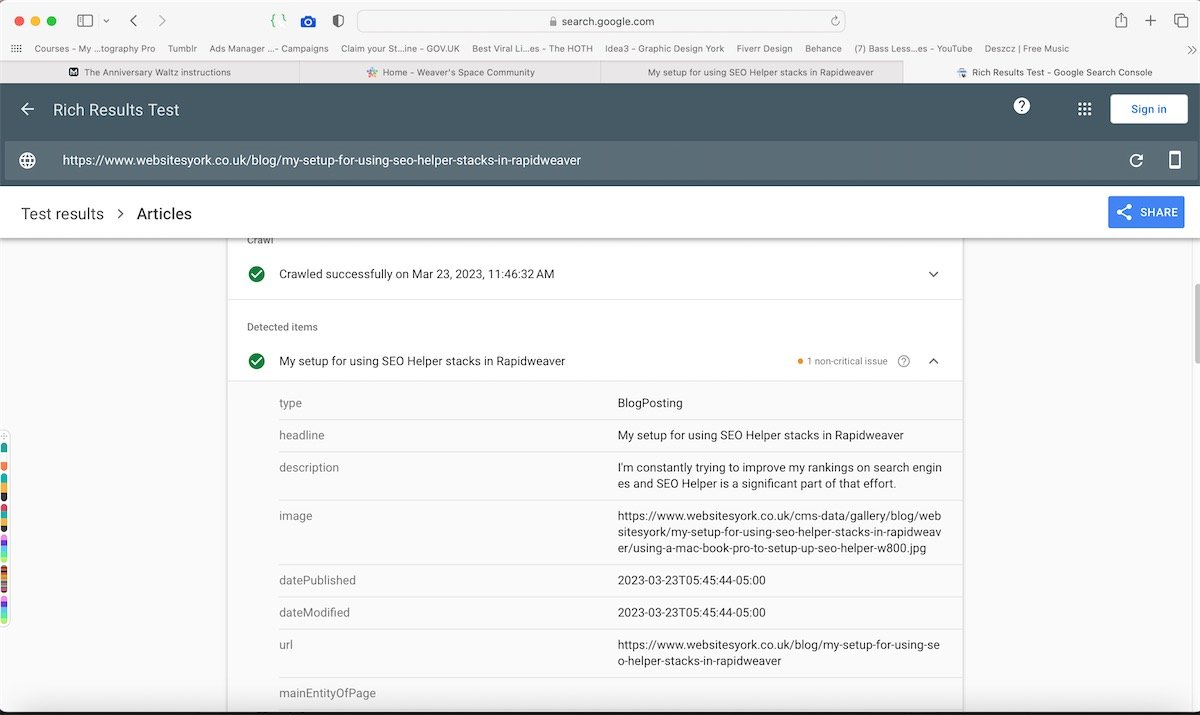The image size is (1200, 715).
Task: Click the Articles breadcrumb
Action: pyautogui.click(x=164, y=214)
